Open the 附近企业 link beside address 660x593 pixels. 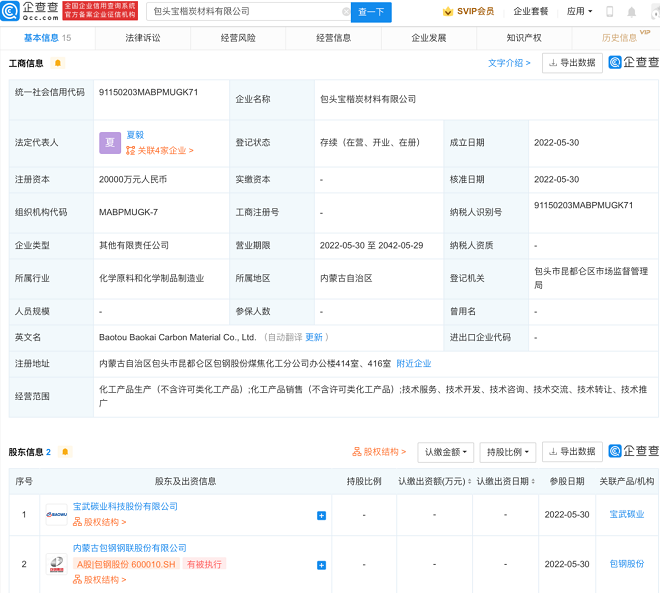tap(413, 363)
